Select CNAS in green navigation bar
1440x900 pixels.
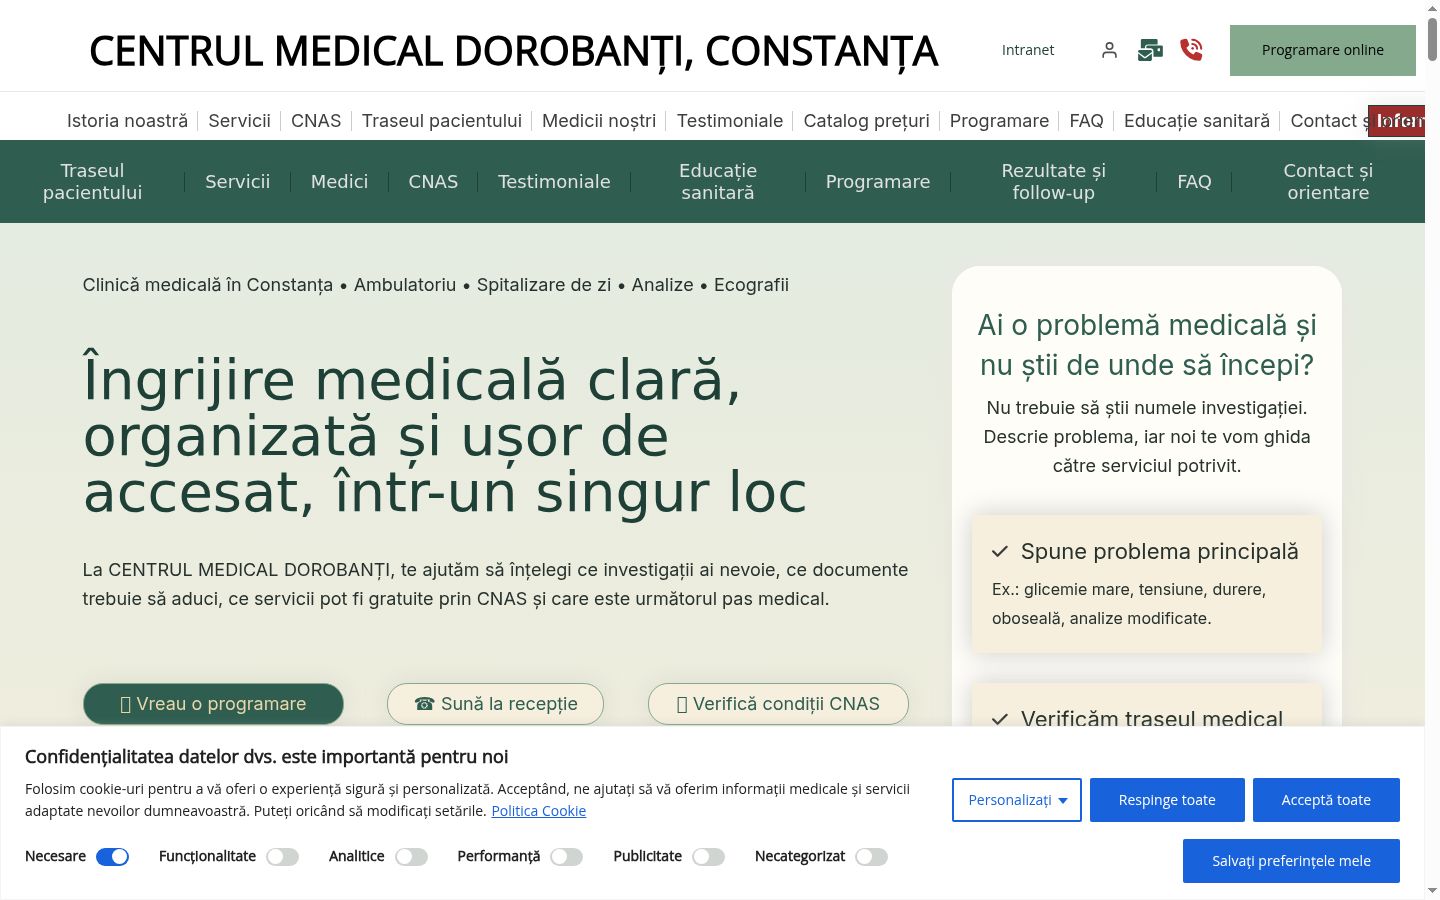[433, 181]
